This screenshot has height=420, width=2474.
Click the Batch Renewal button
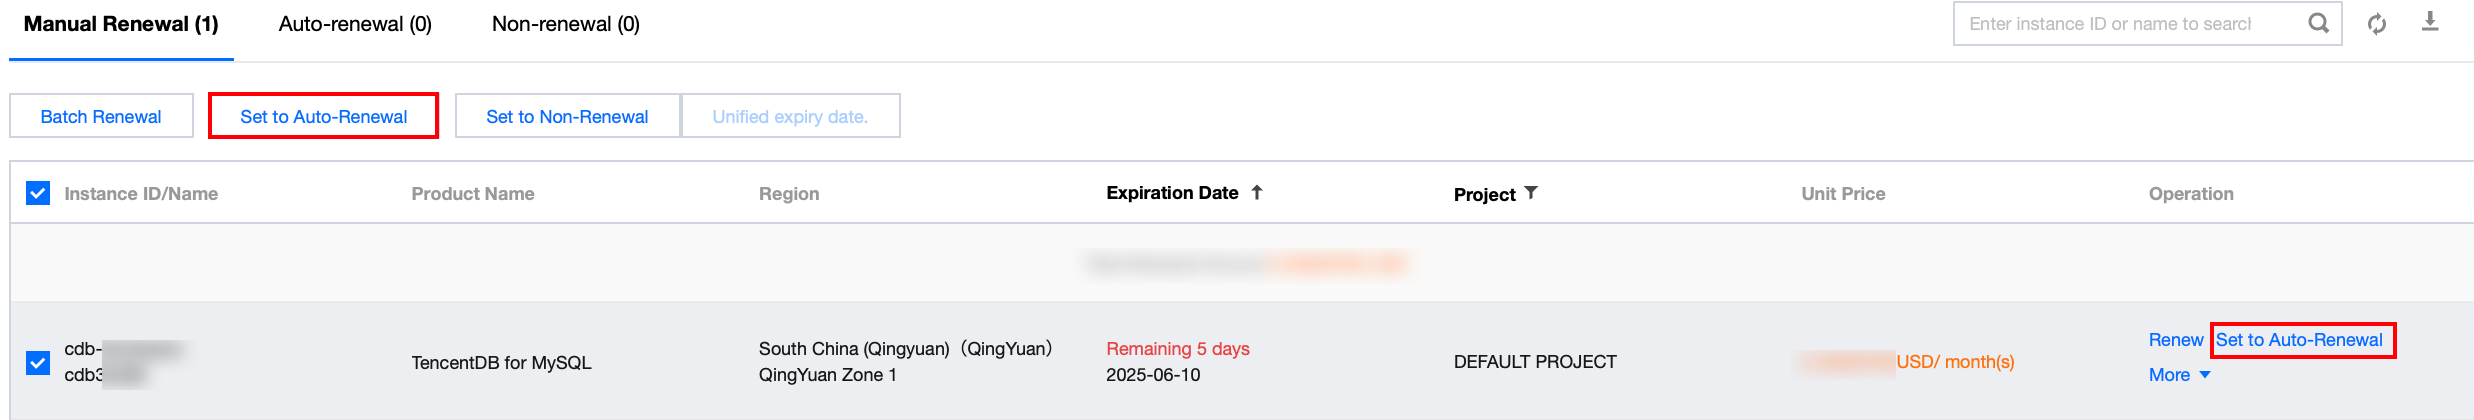(101, 116)
